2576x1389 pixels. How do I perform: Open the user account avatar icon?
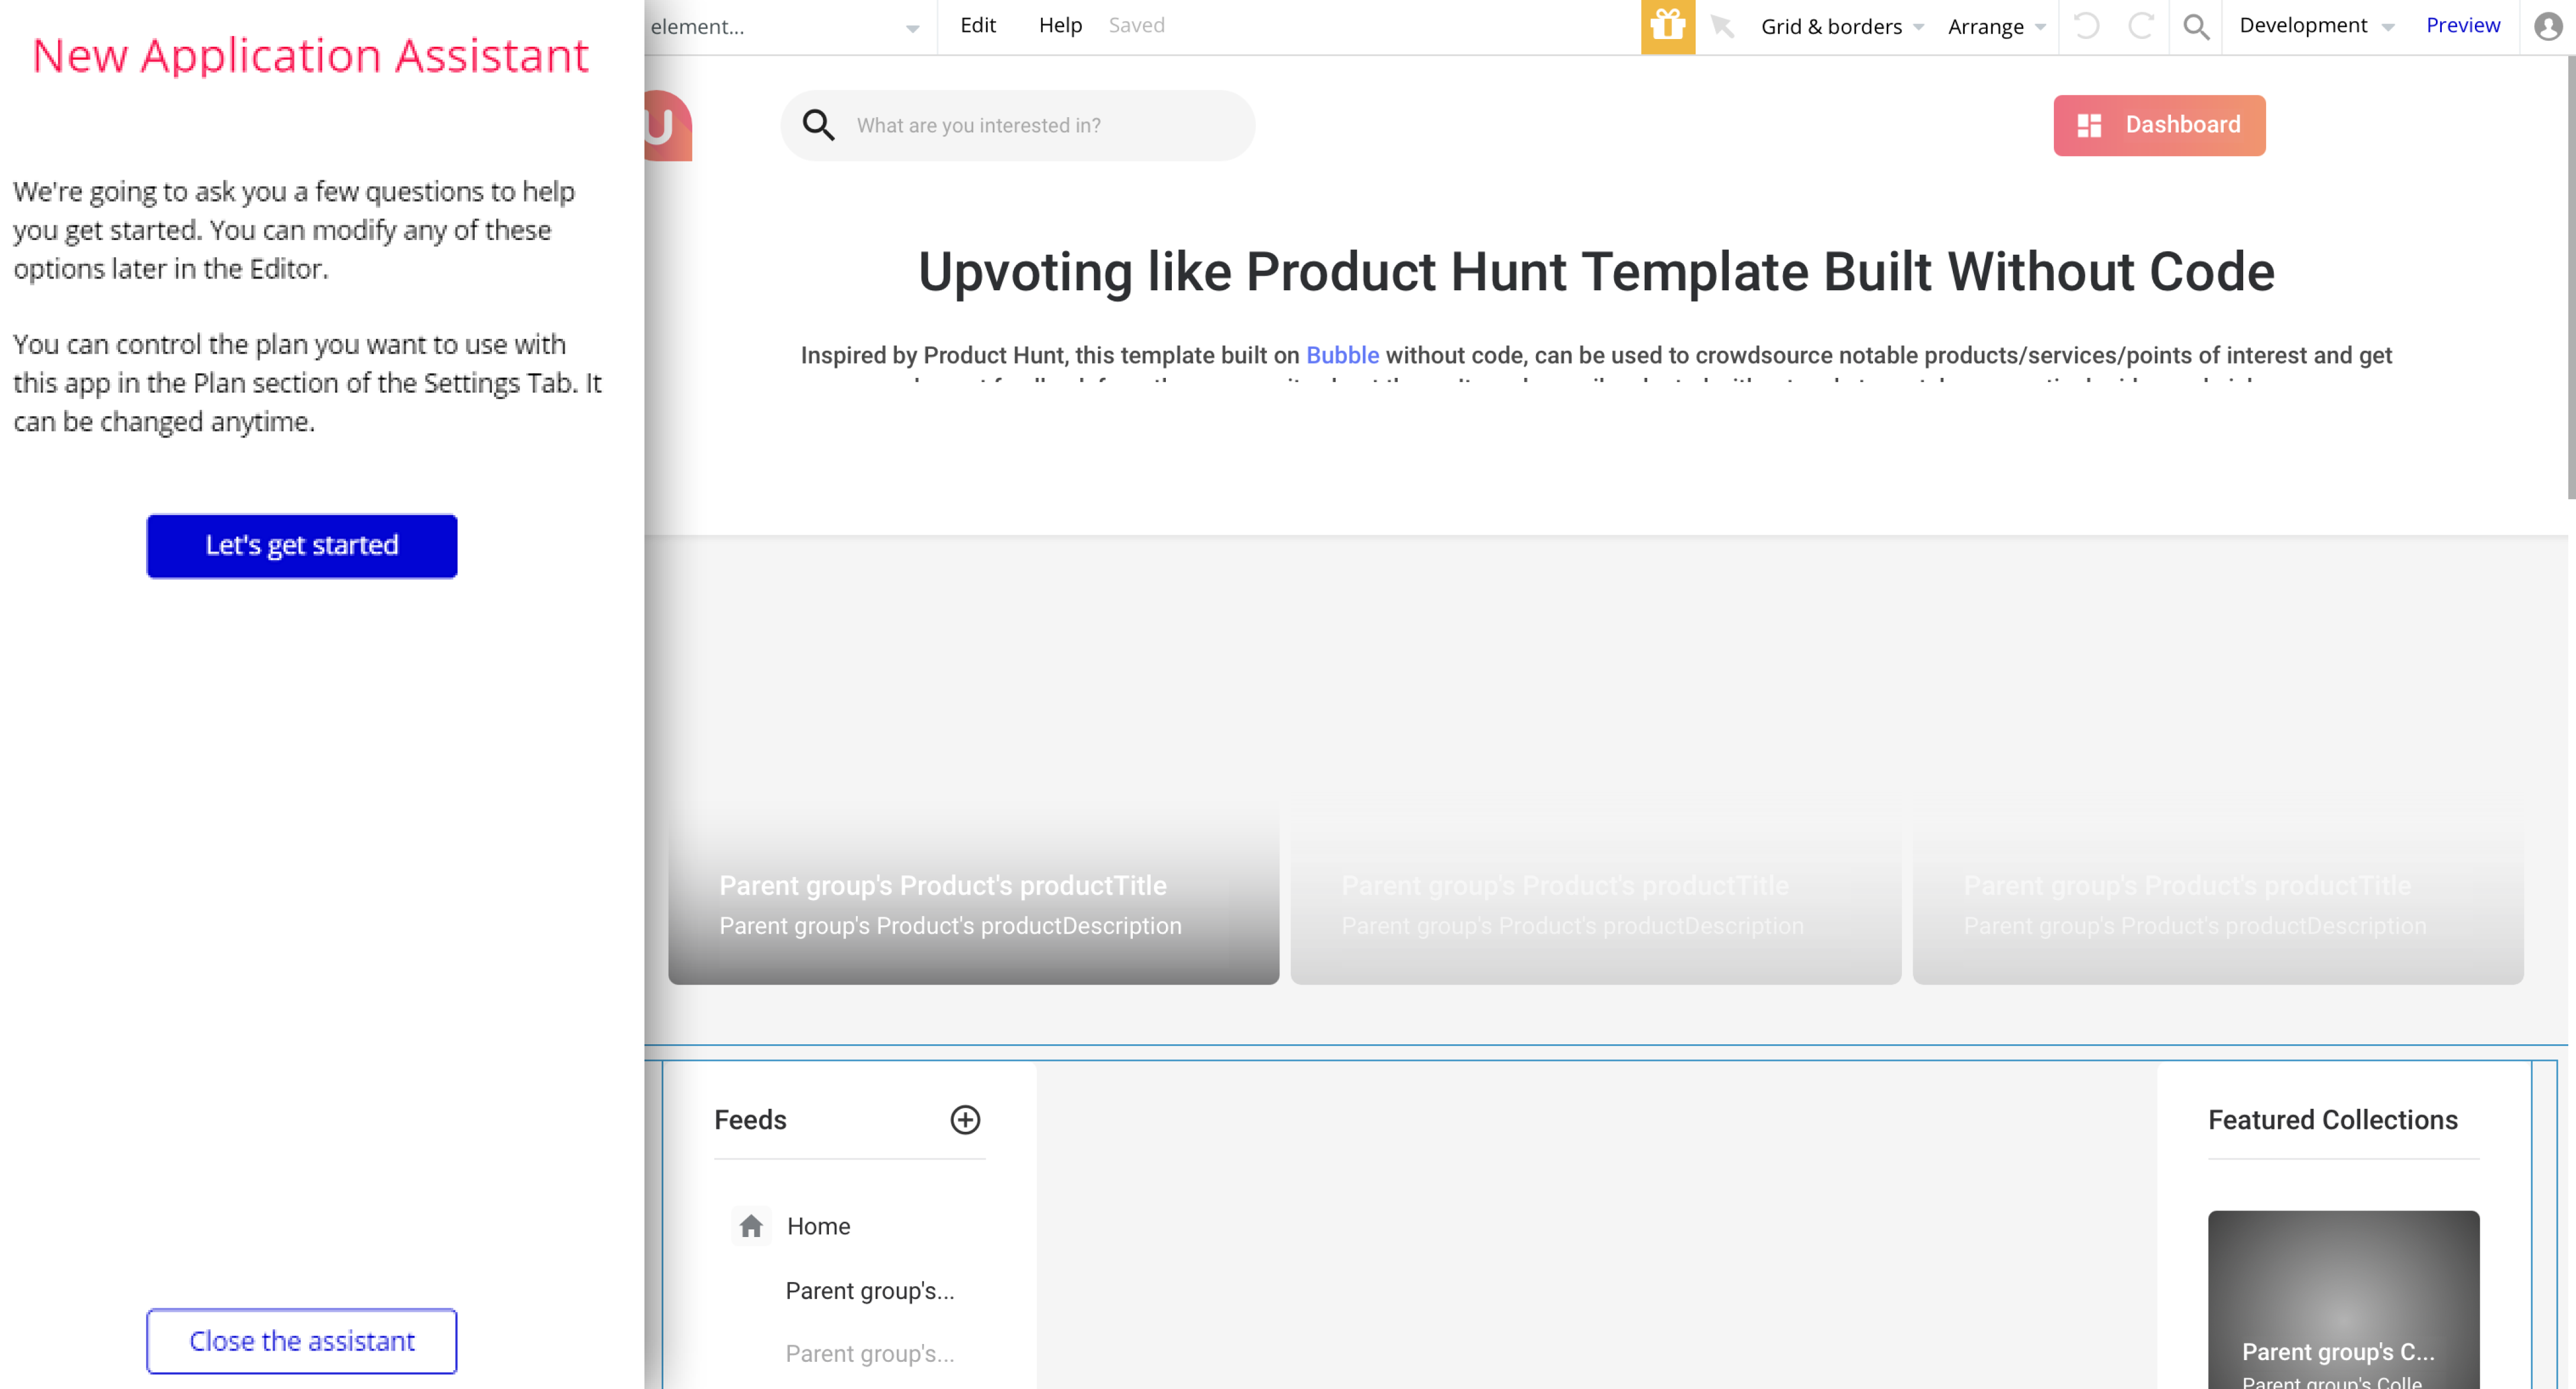[x=2547, y=26]
